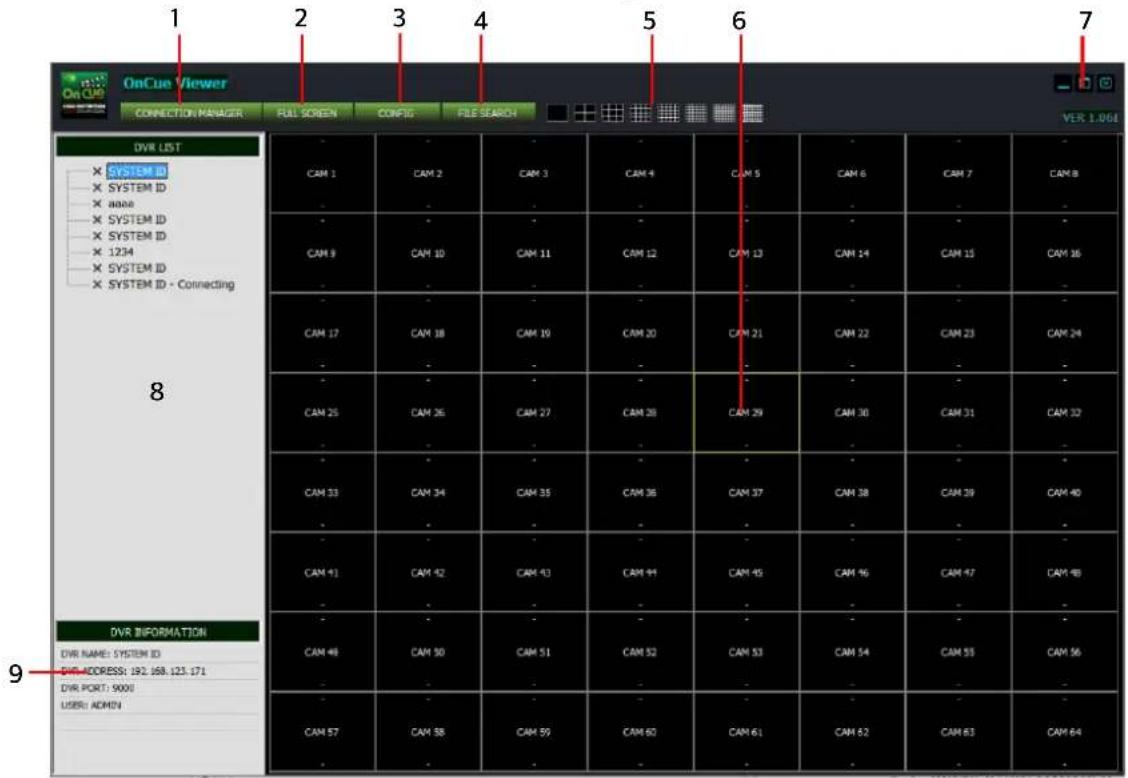
Task: Select the highlighted CAM 29 pane
Action: 746,412
